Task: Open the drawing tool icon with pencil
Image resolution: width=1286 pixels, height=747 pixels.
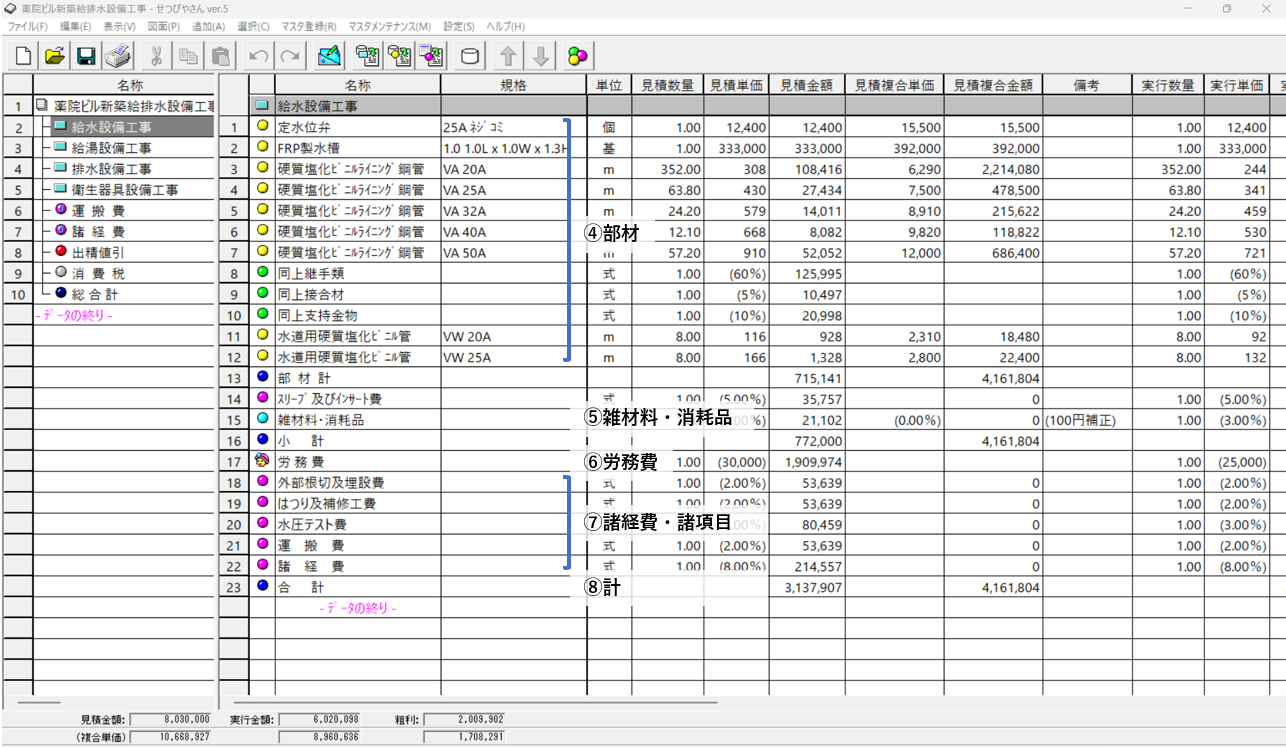Action: click(x=329, y=56)
